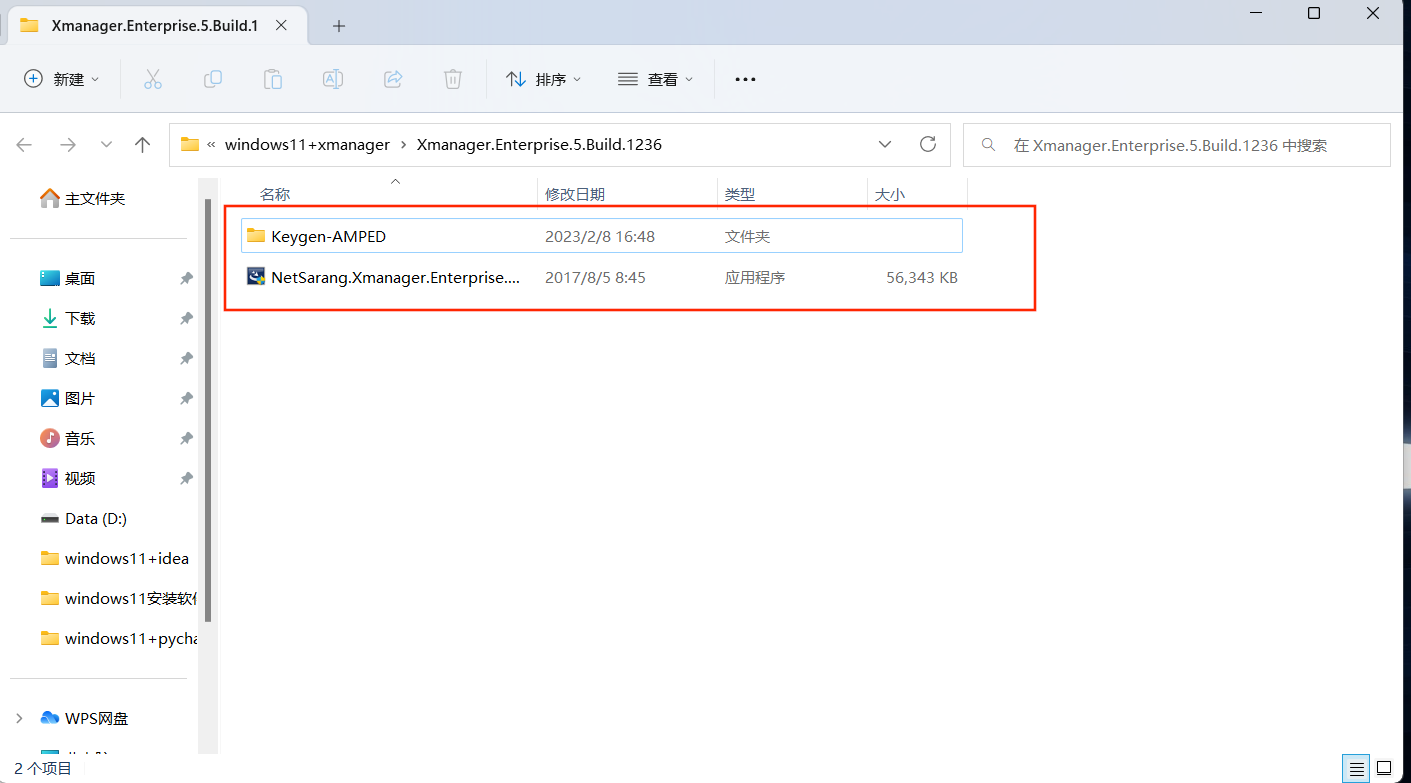Image resolution: width=1411 pixels, height=783 pixels.
Task: Sort by 大小 column header
Action: 890,195
